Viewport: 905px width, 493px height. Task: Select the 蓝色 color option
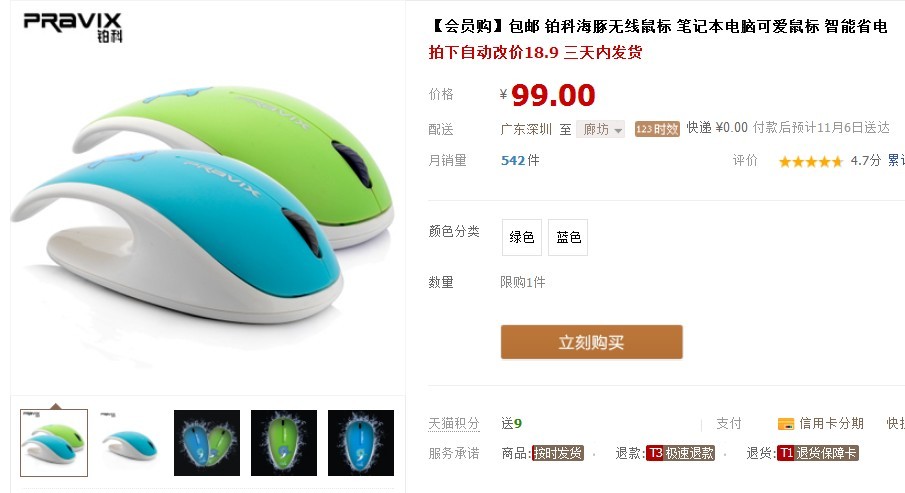coord(568,237)
